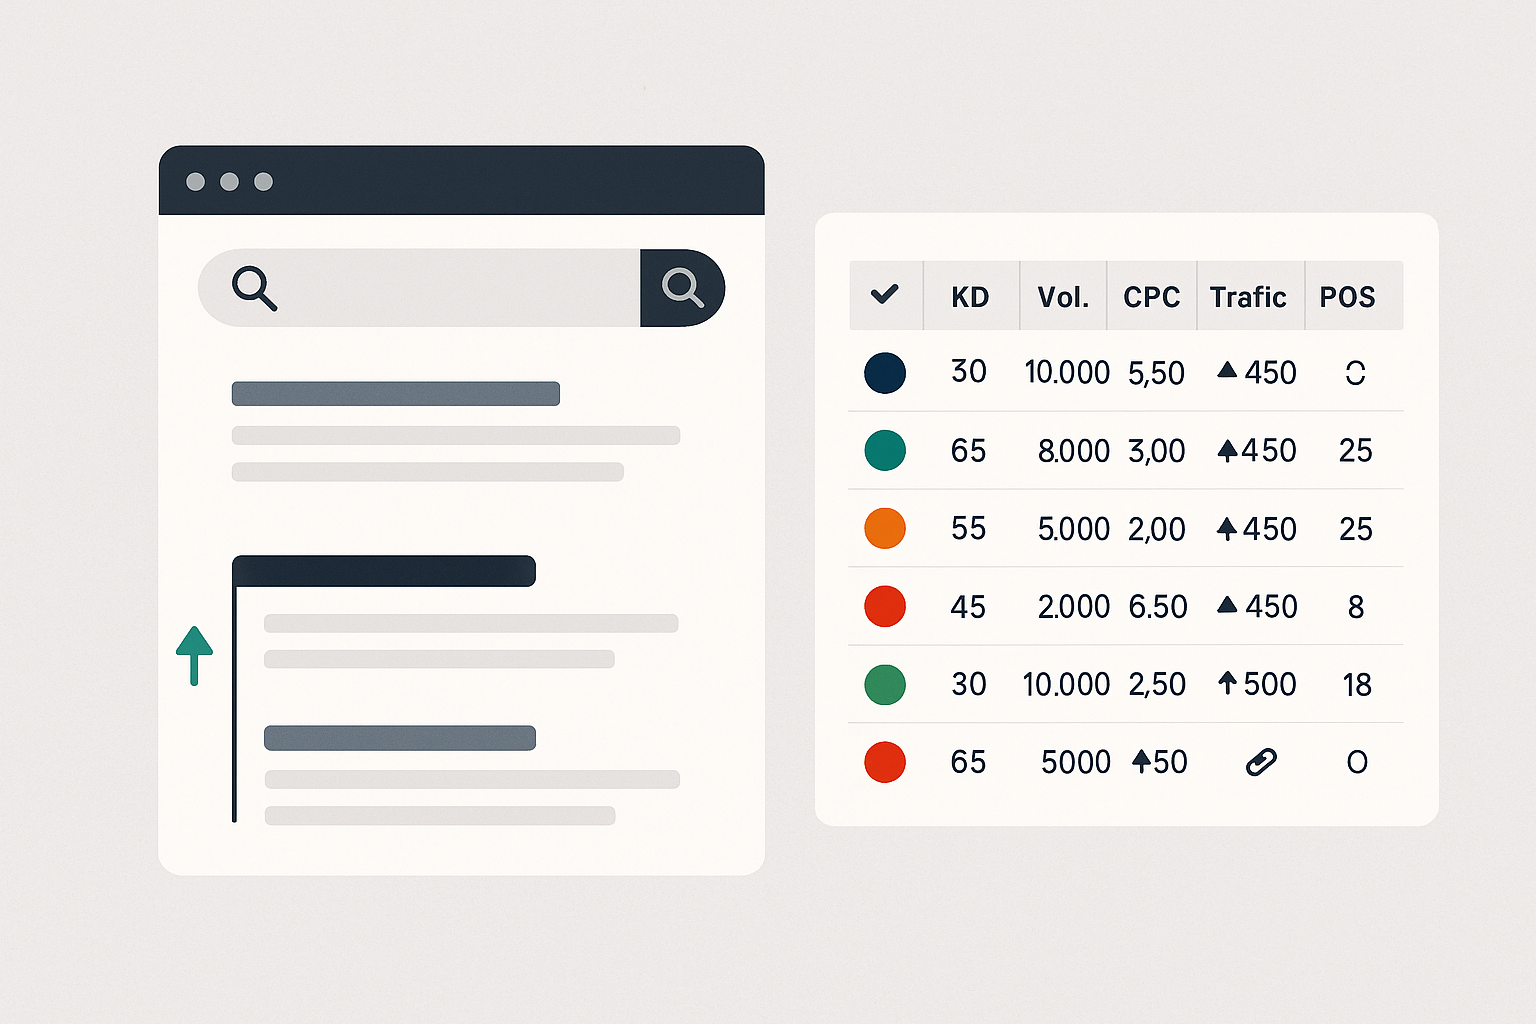Open the POS column header
This screenshot has height=1024, width=1536.
click(x=1347, y=297)
